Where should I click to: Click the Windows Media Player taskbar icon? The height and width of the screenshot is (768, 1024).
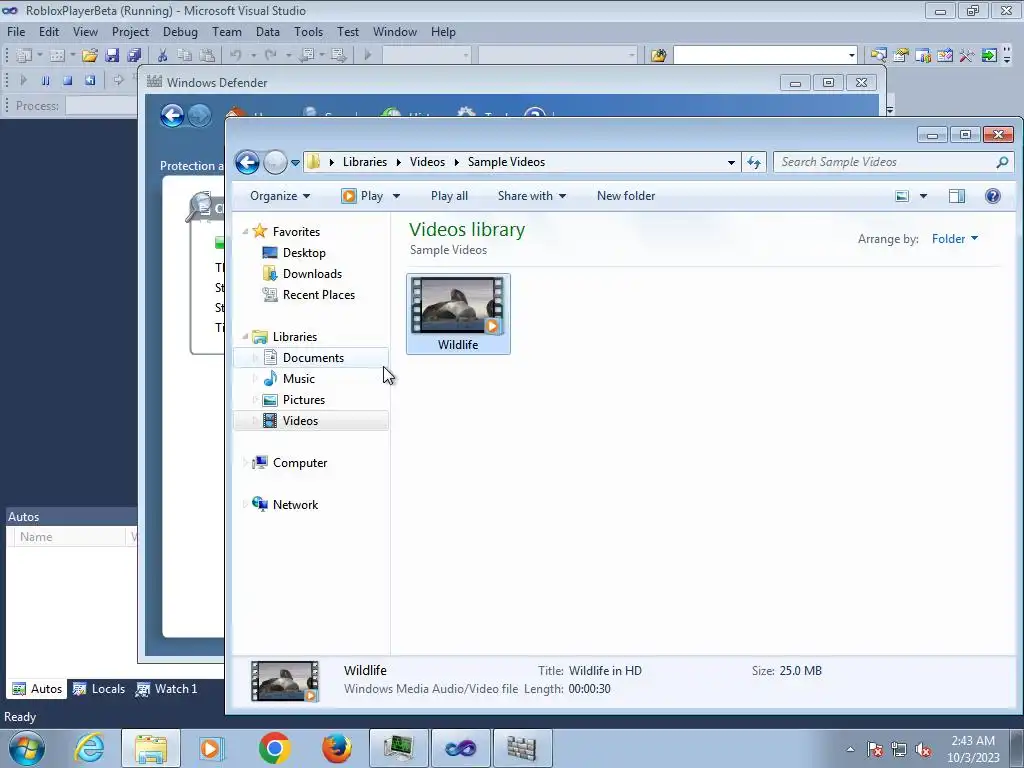(211, 748)
